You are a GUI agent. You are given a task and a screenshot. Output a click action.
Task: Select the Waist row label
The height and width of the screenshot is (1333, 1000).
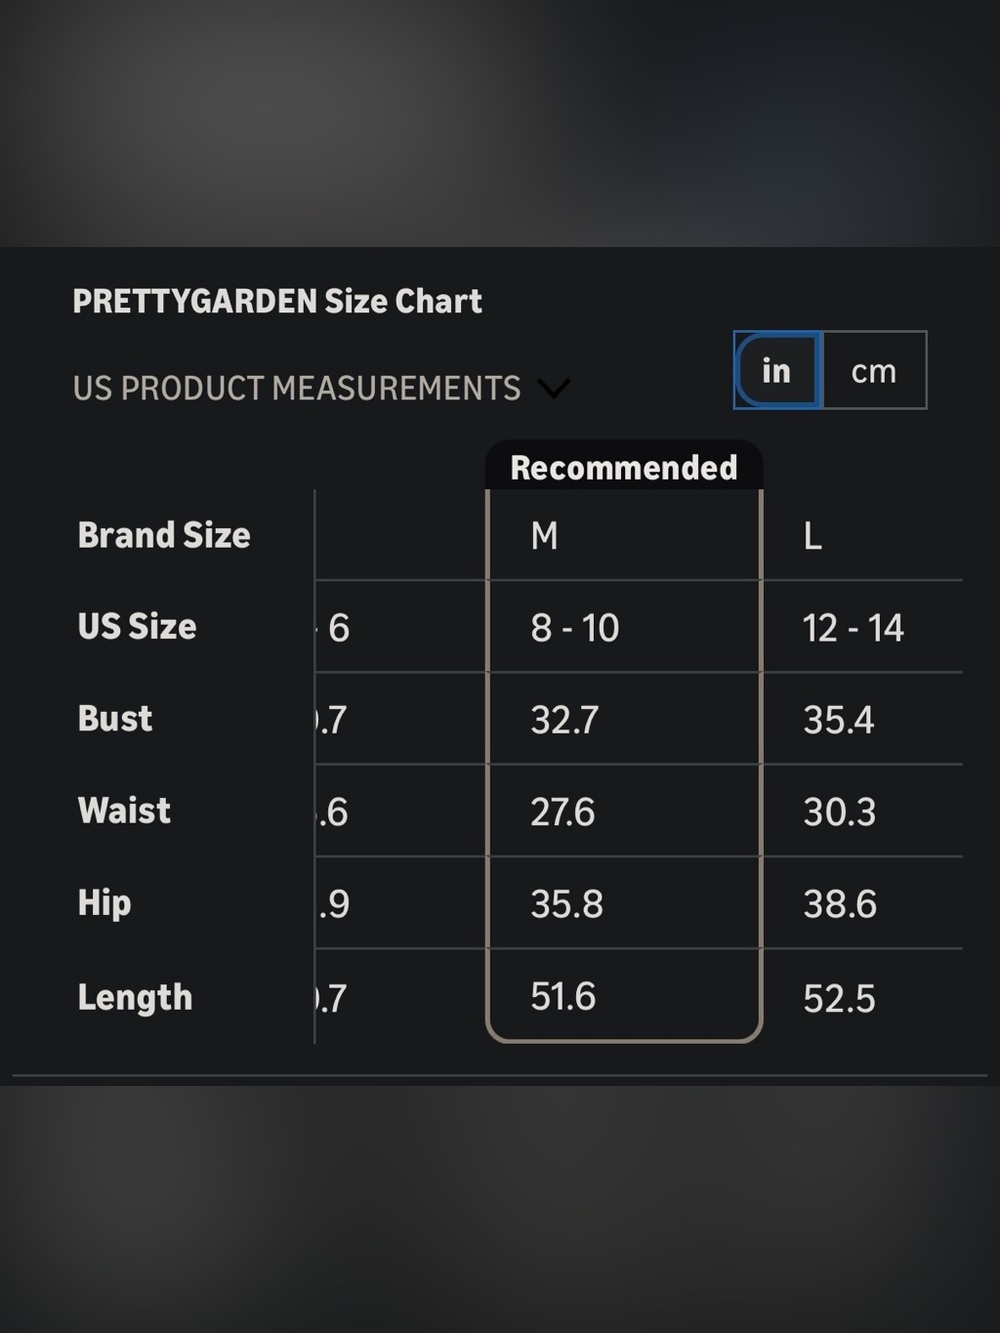pyautogui.click(x=124, y=810)
